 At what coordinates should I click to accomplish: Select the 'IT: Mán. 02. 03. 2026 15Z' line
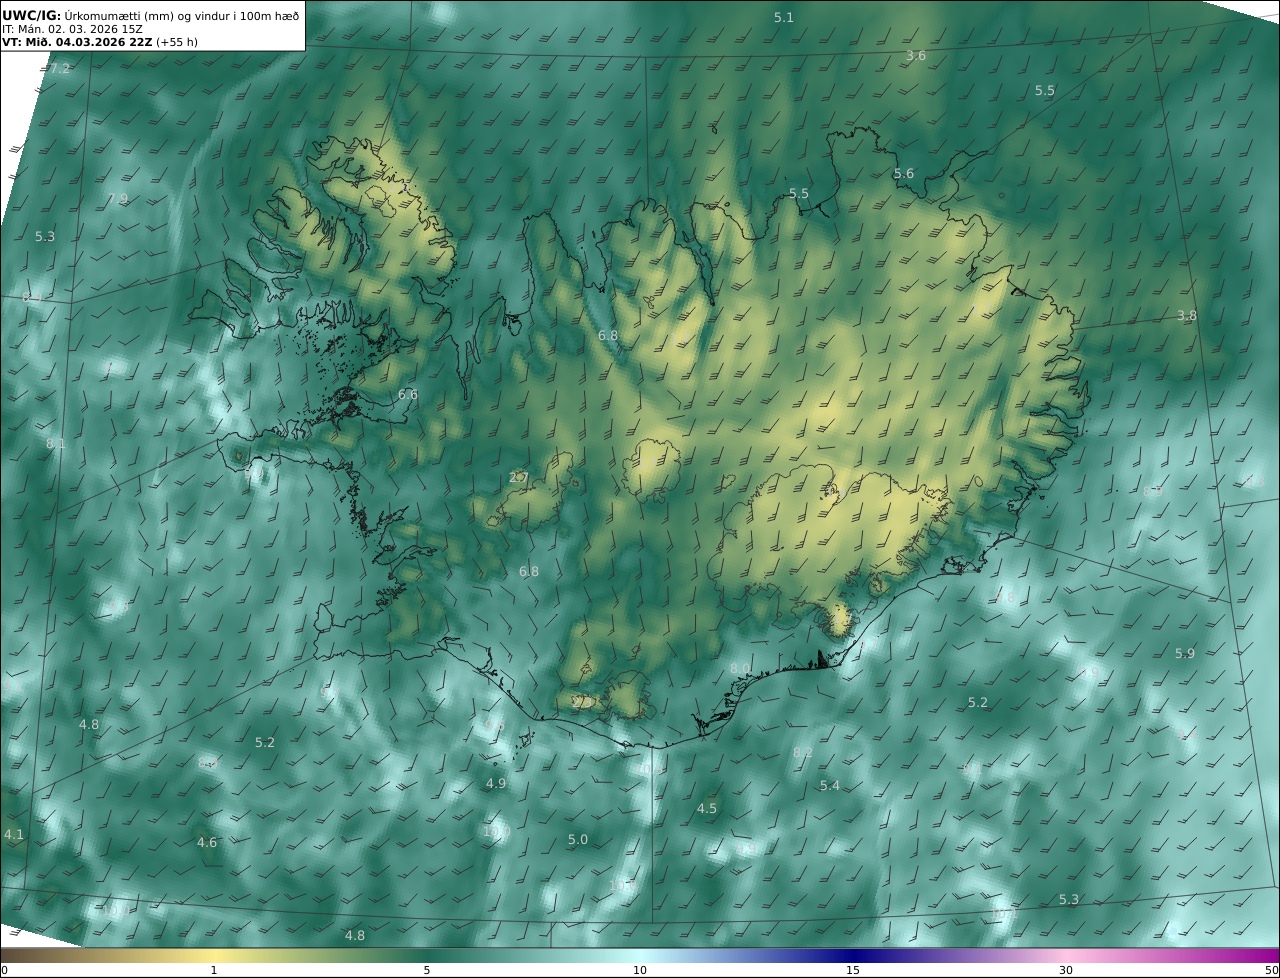[72, 30]
